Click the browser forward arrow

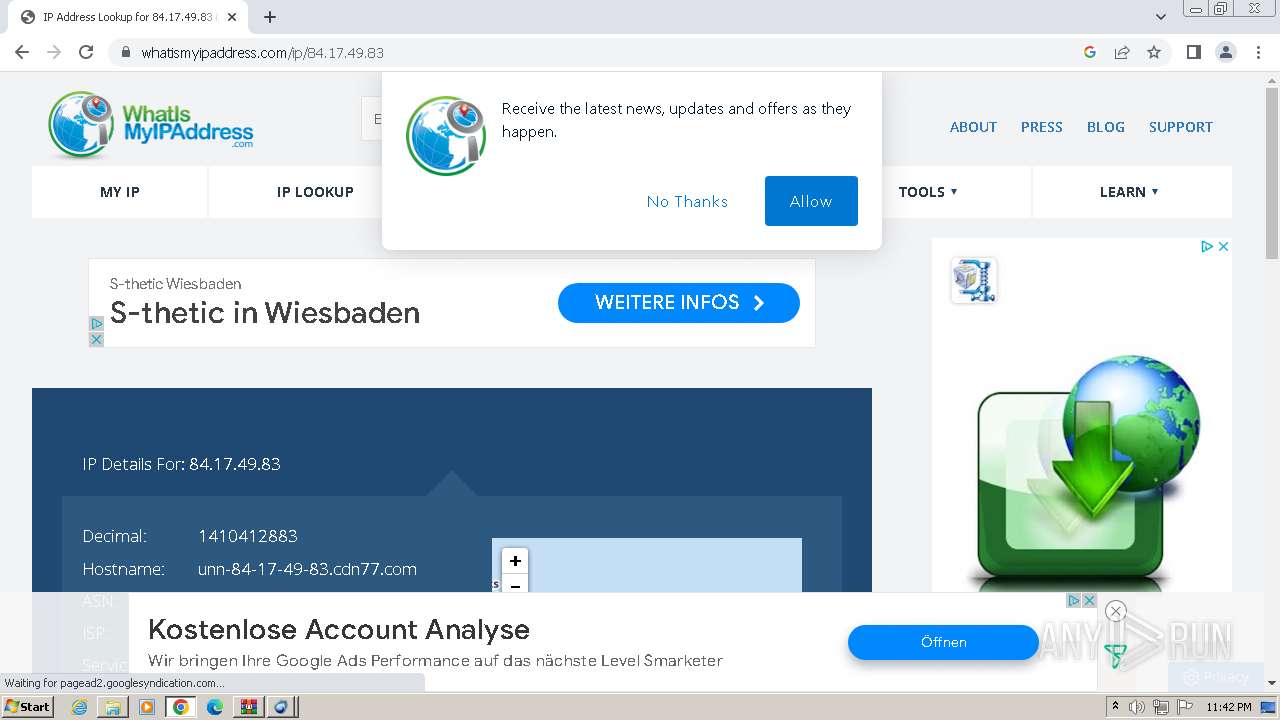(x=54, y=52)
